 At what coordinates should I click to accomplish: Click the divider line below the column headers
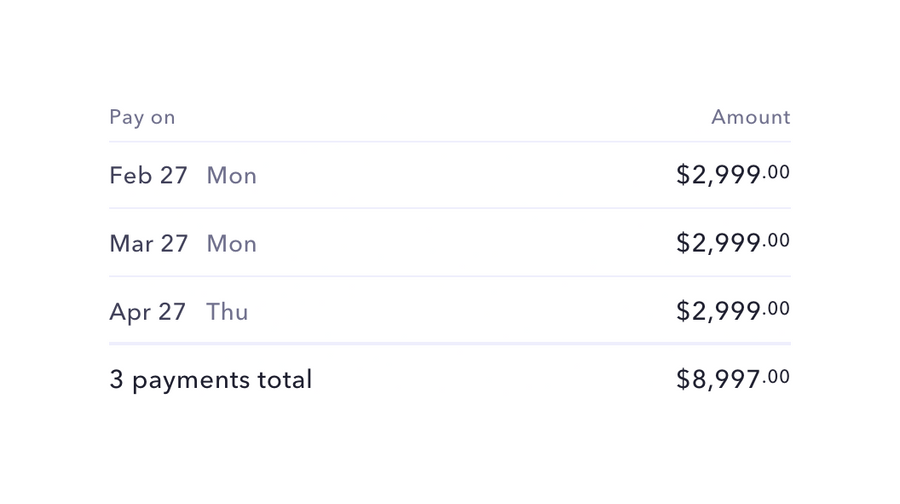(450, 141)
